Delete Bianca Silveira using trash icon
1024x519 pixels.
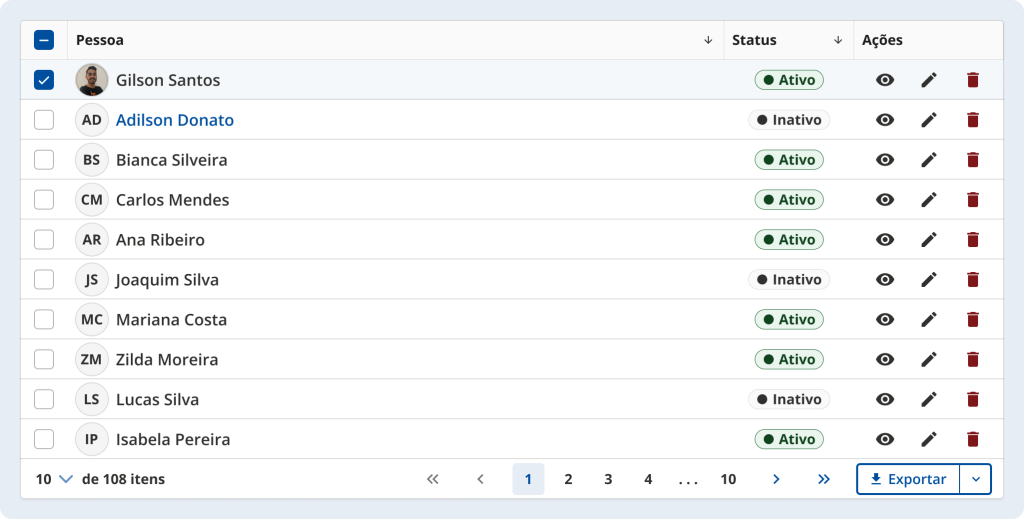(x=972, y=160)
